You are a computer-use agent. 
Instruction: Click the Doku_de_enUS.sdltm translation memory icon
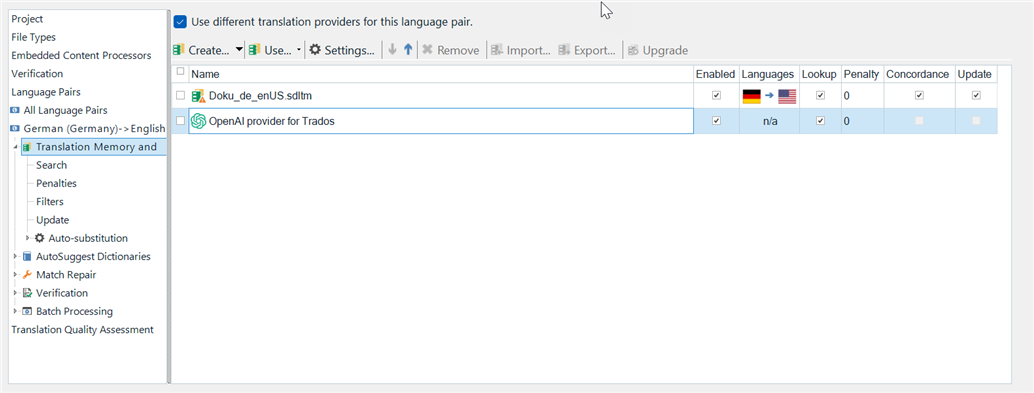[x=198, y=96]
